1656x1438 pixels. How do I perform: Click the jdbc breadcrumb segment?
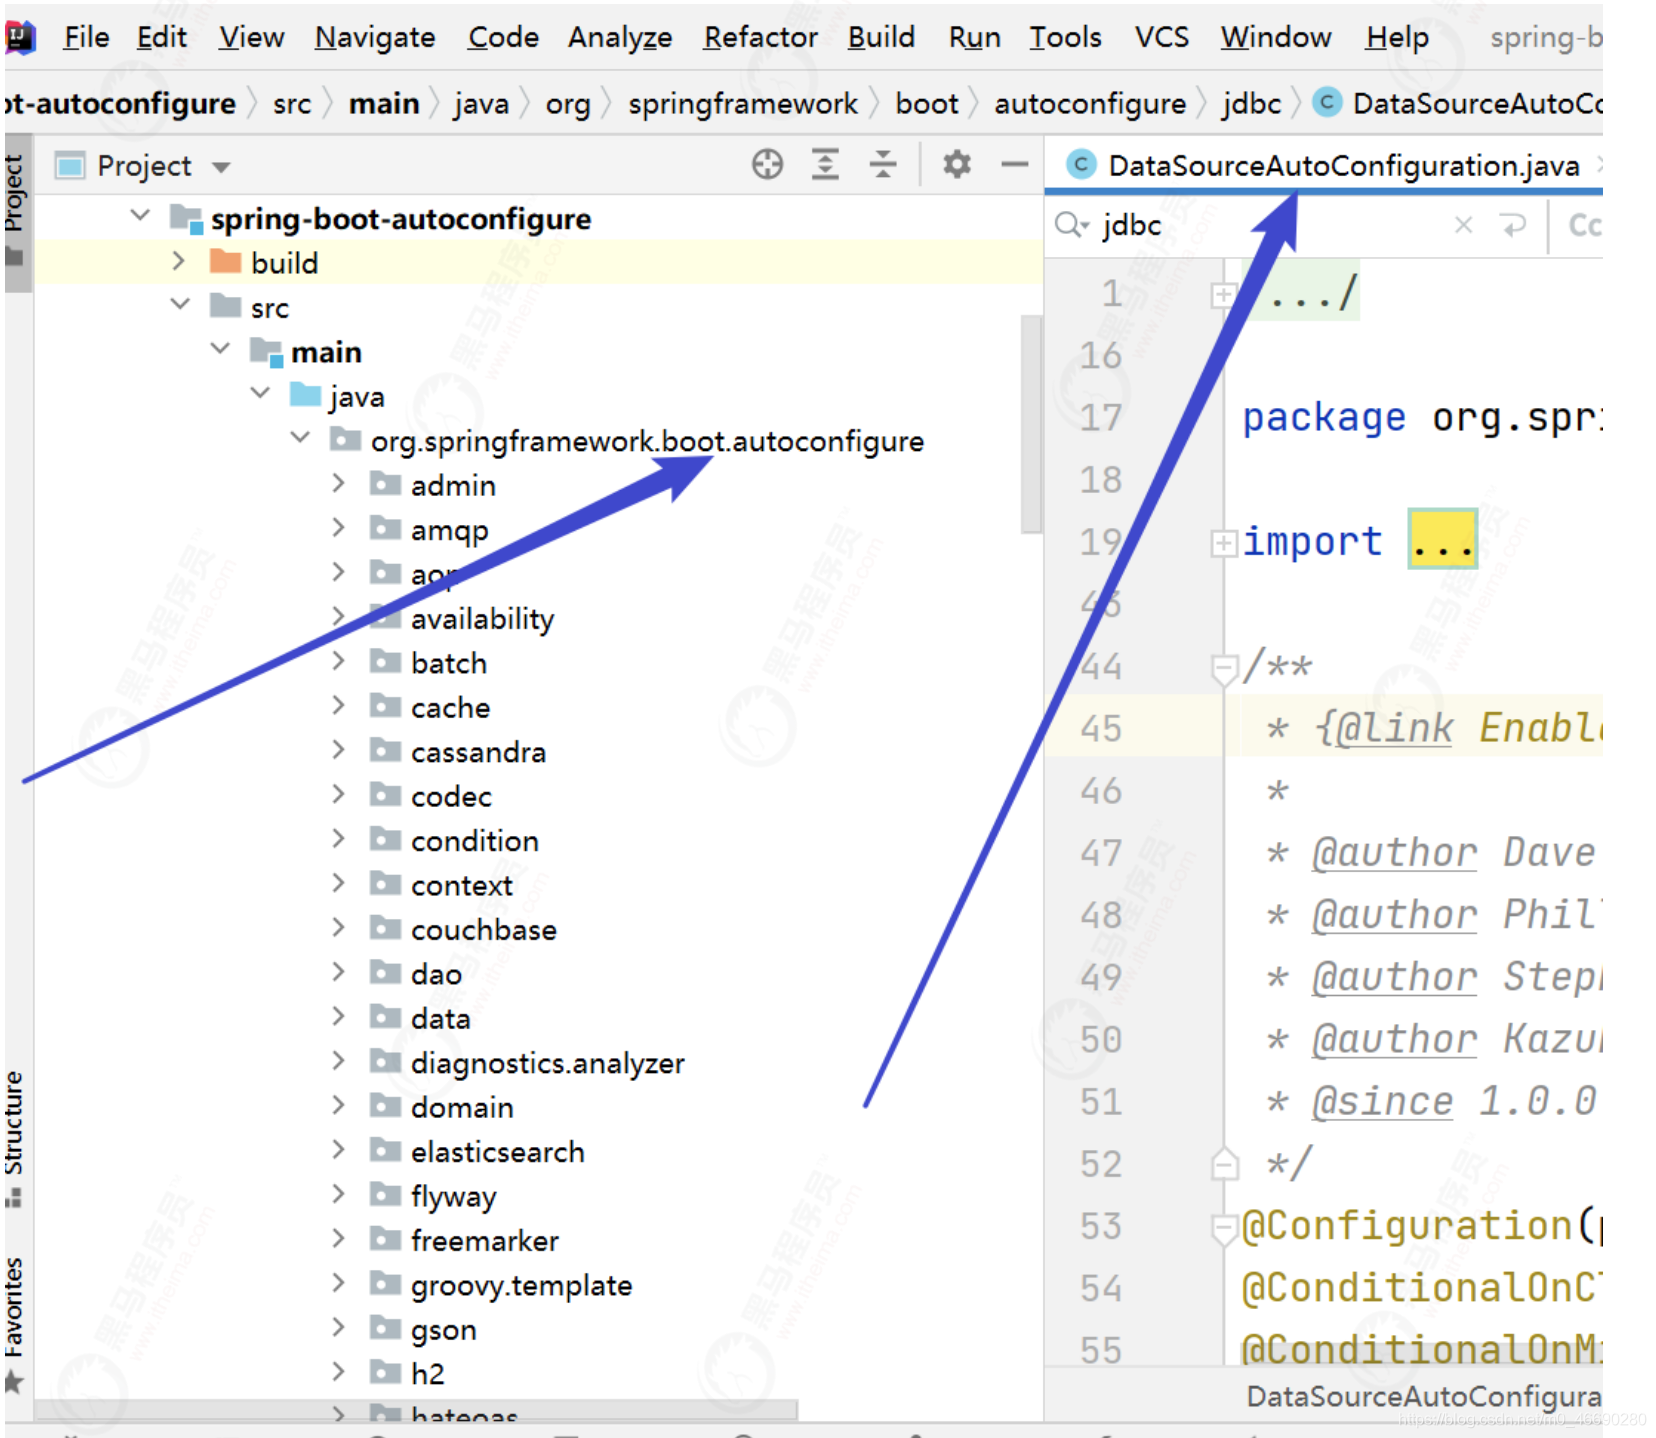pos(1251,103)
